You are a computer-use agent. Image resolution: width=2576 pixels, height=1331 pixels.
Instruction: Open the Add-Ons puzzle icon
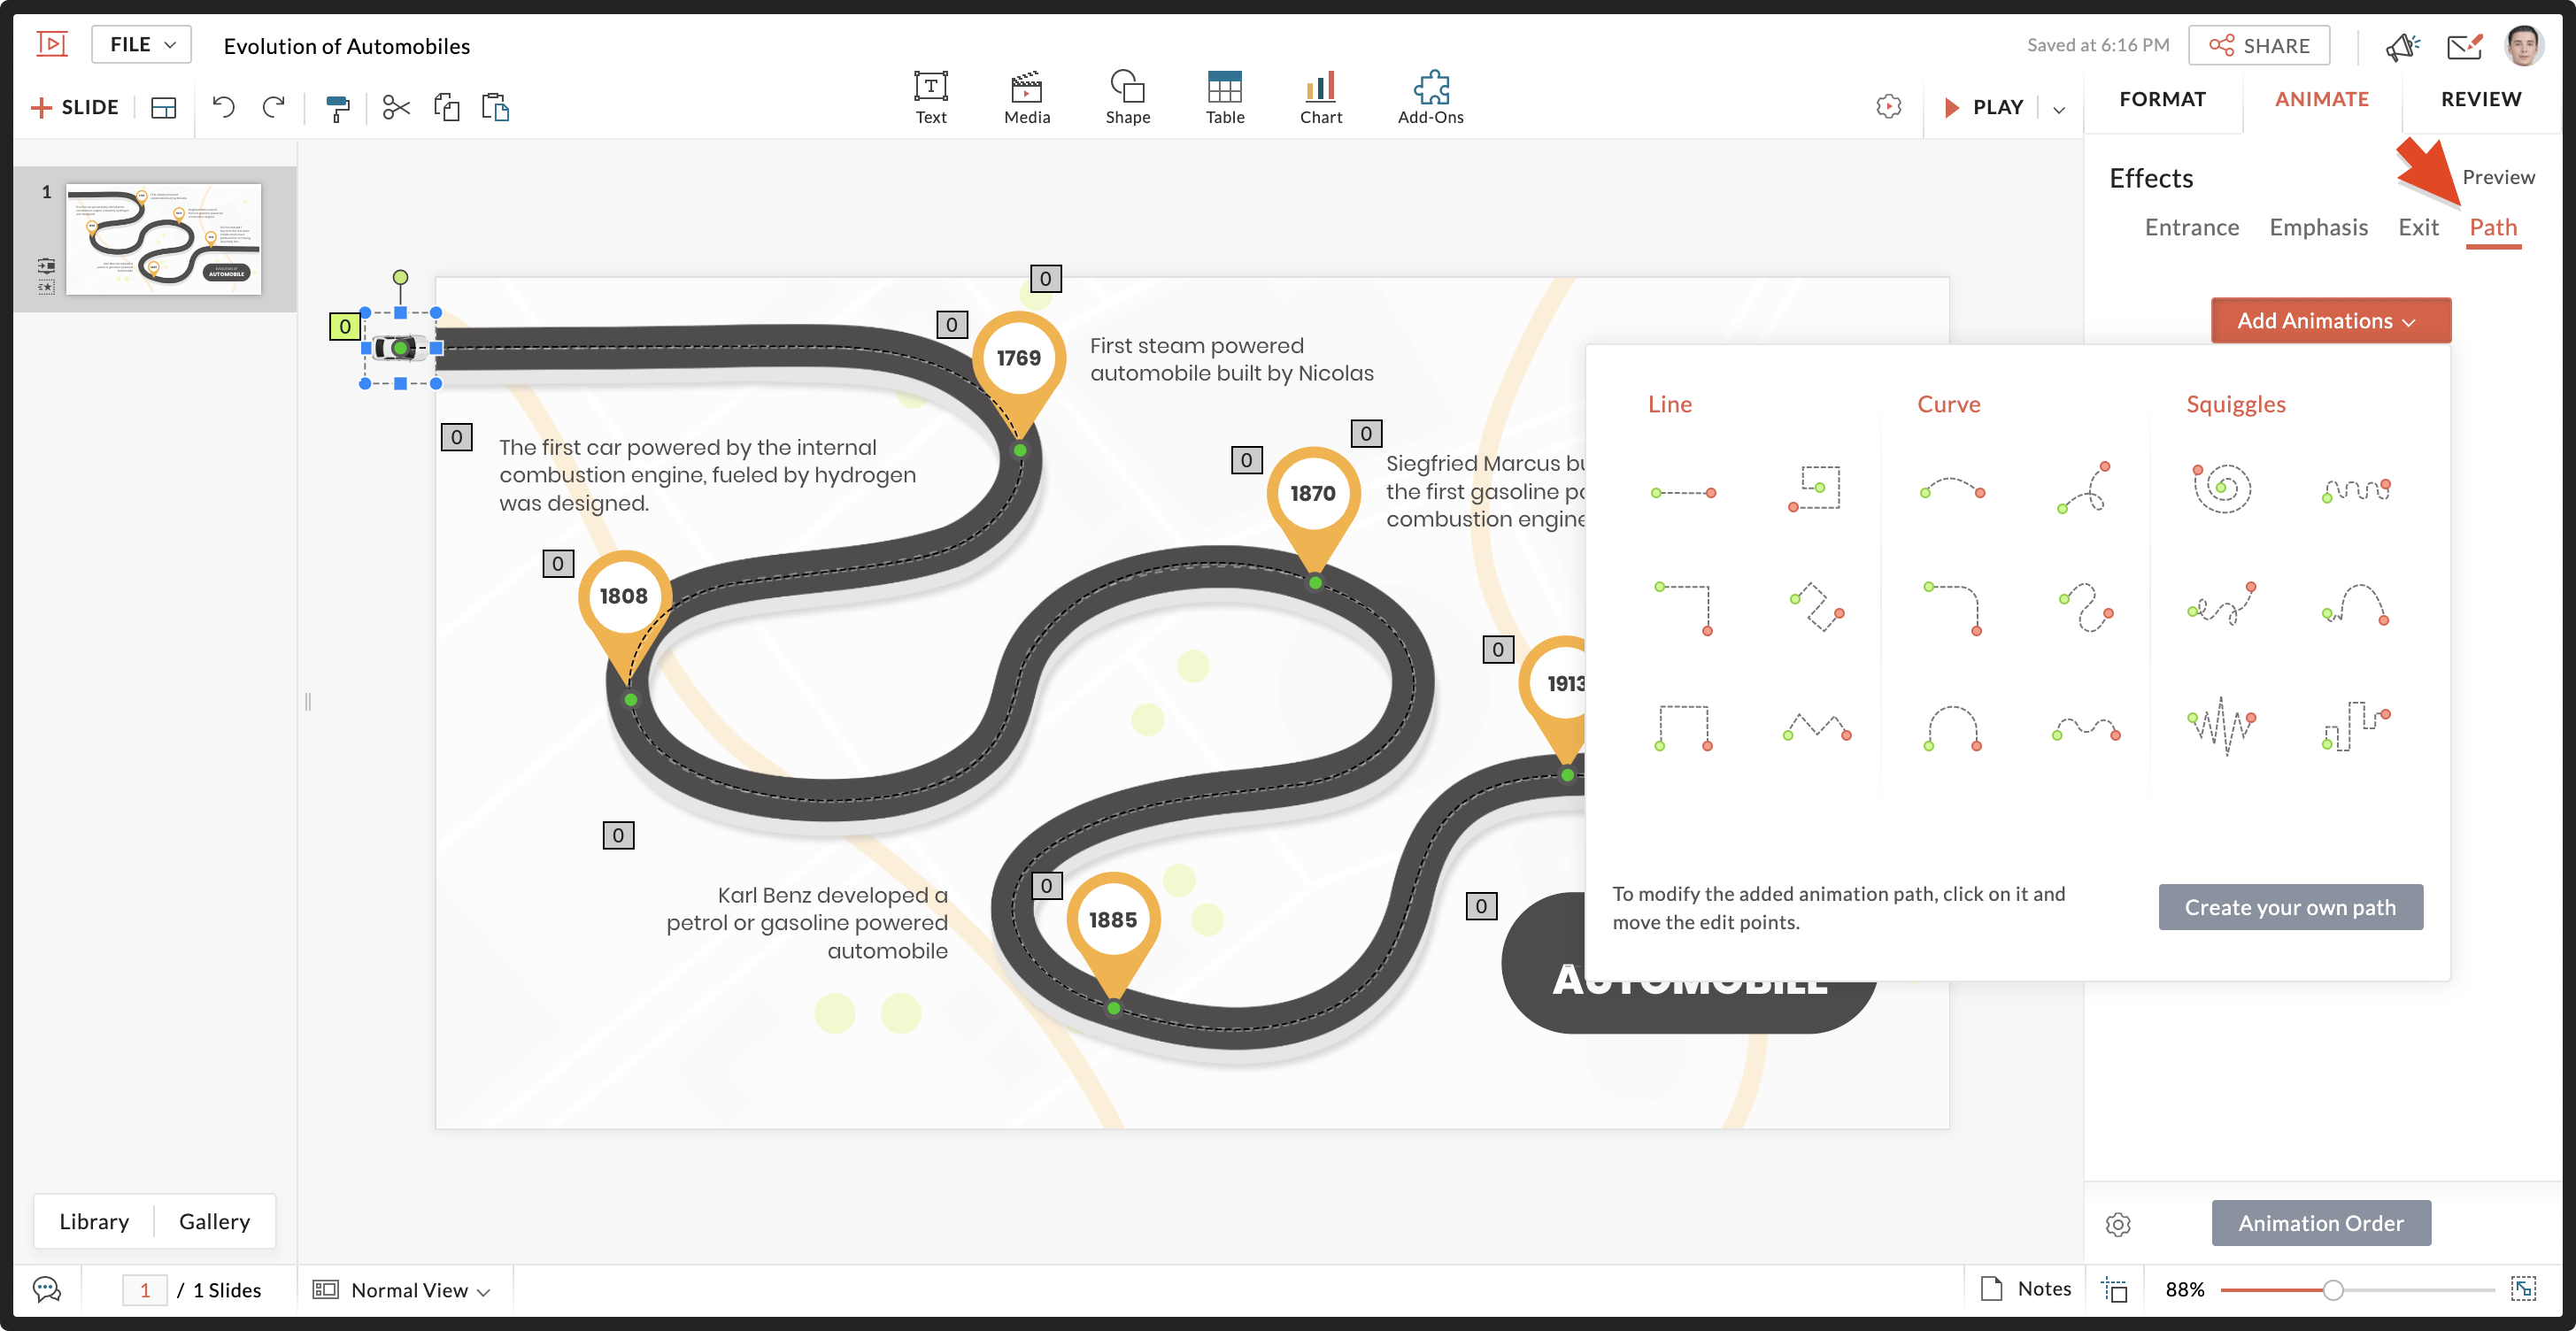(1430, 97)
